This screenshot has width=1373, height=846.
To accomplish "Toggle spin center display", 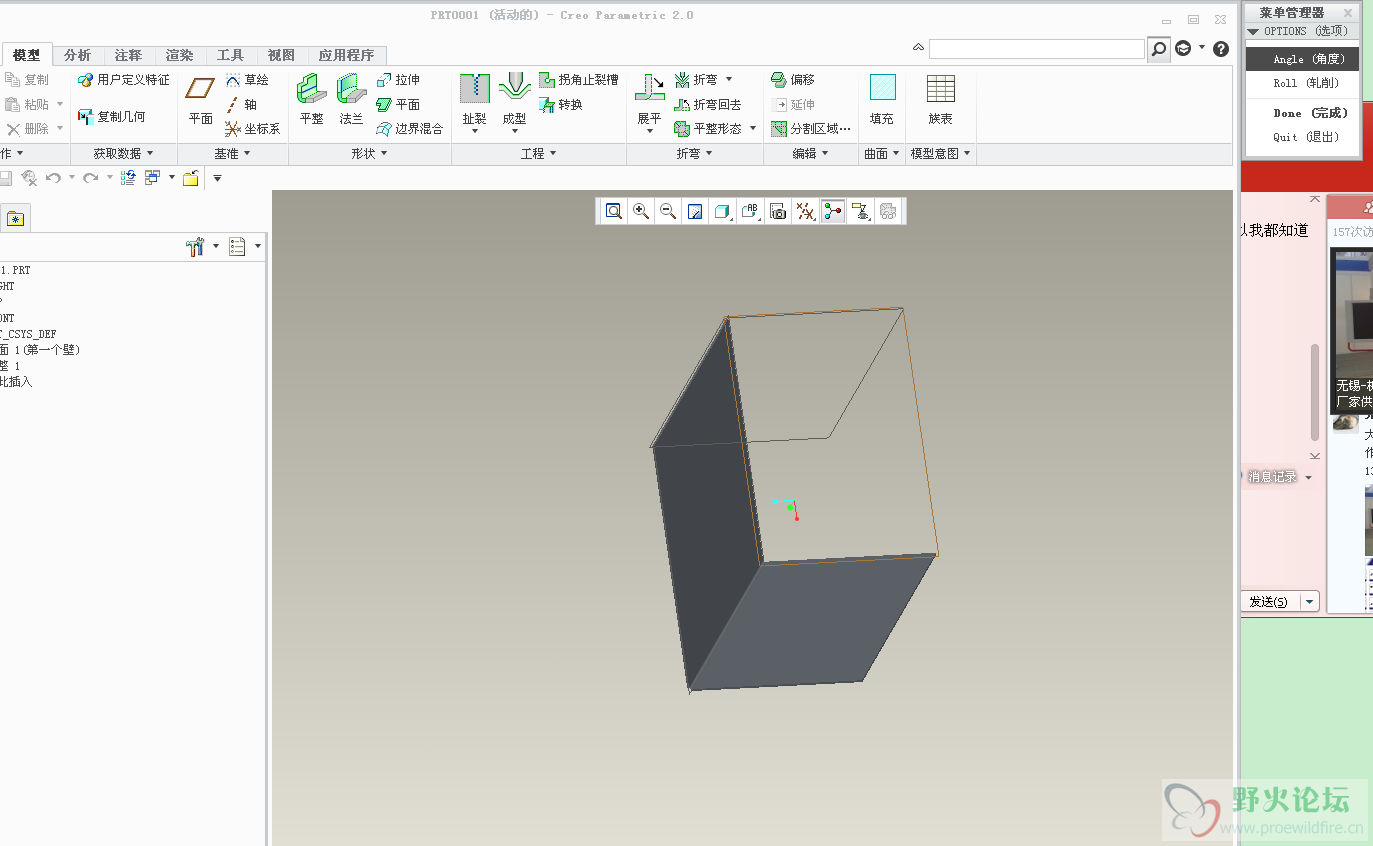I will [x=832, y=211].
